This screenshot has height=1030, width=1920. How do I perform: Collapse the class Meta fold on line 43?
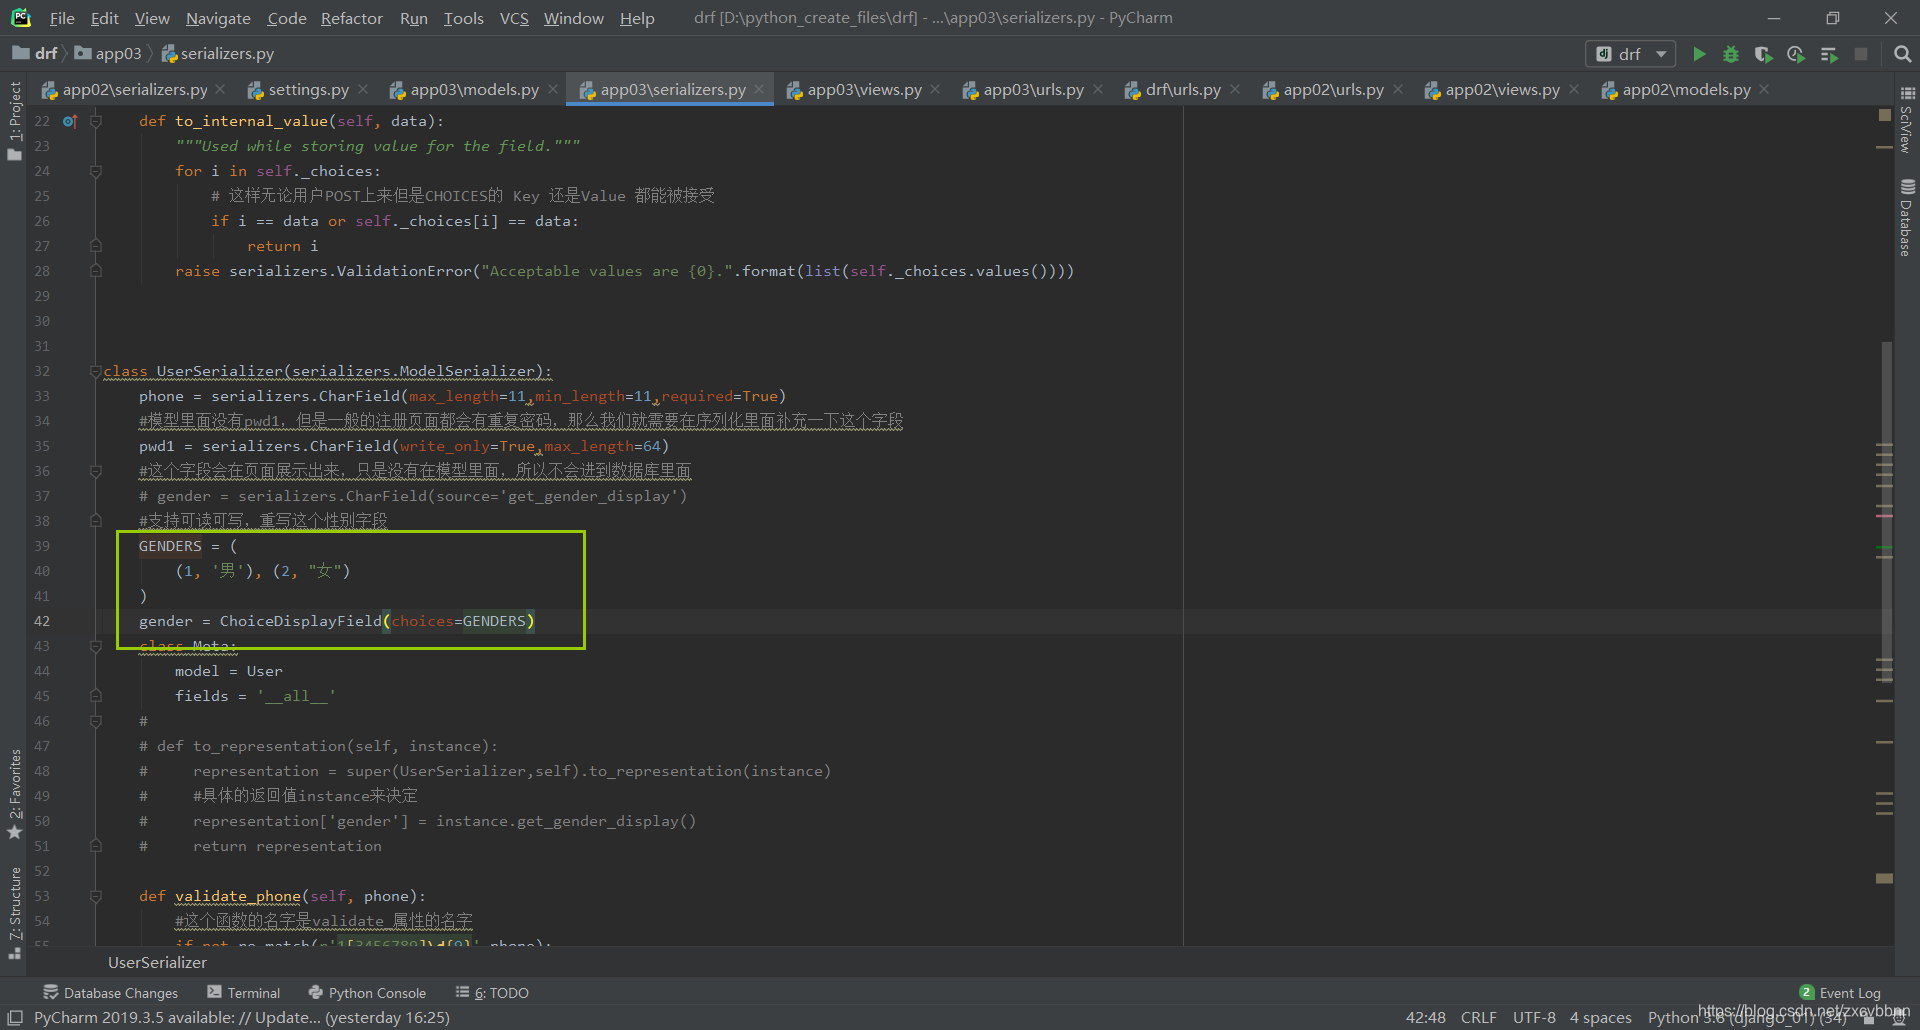(96, 646)
